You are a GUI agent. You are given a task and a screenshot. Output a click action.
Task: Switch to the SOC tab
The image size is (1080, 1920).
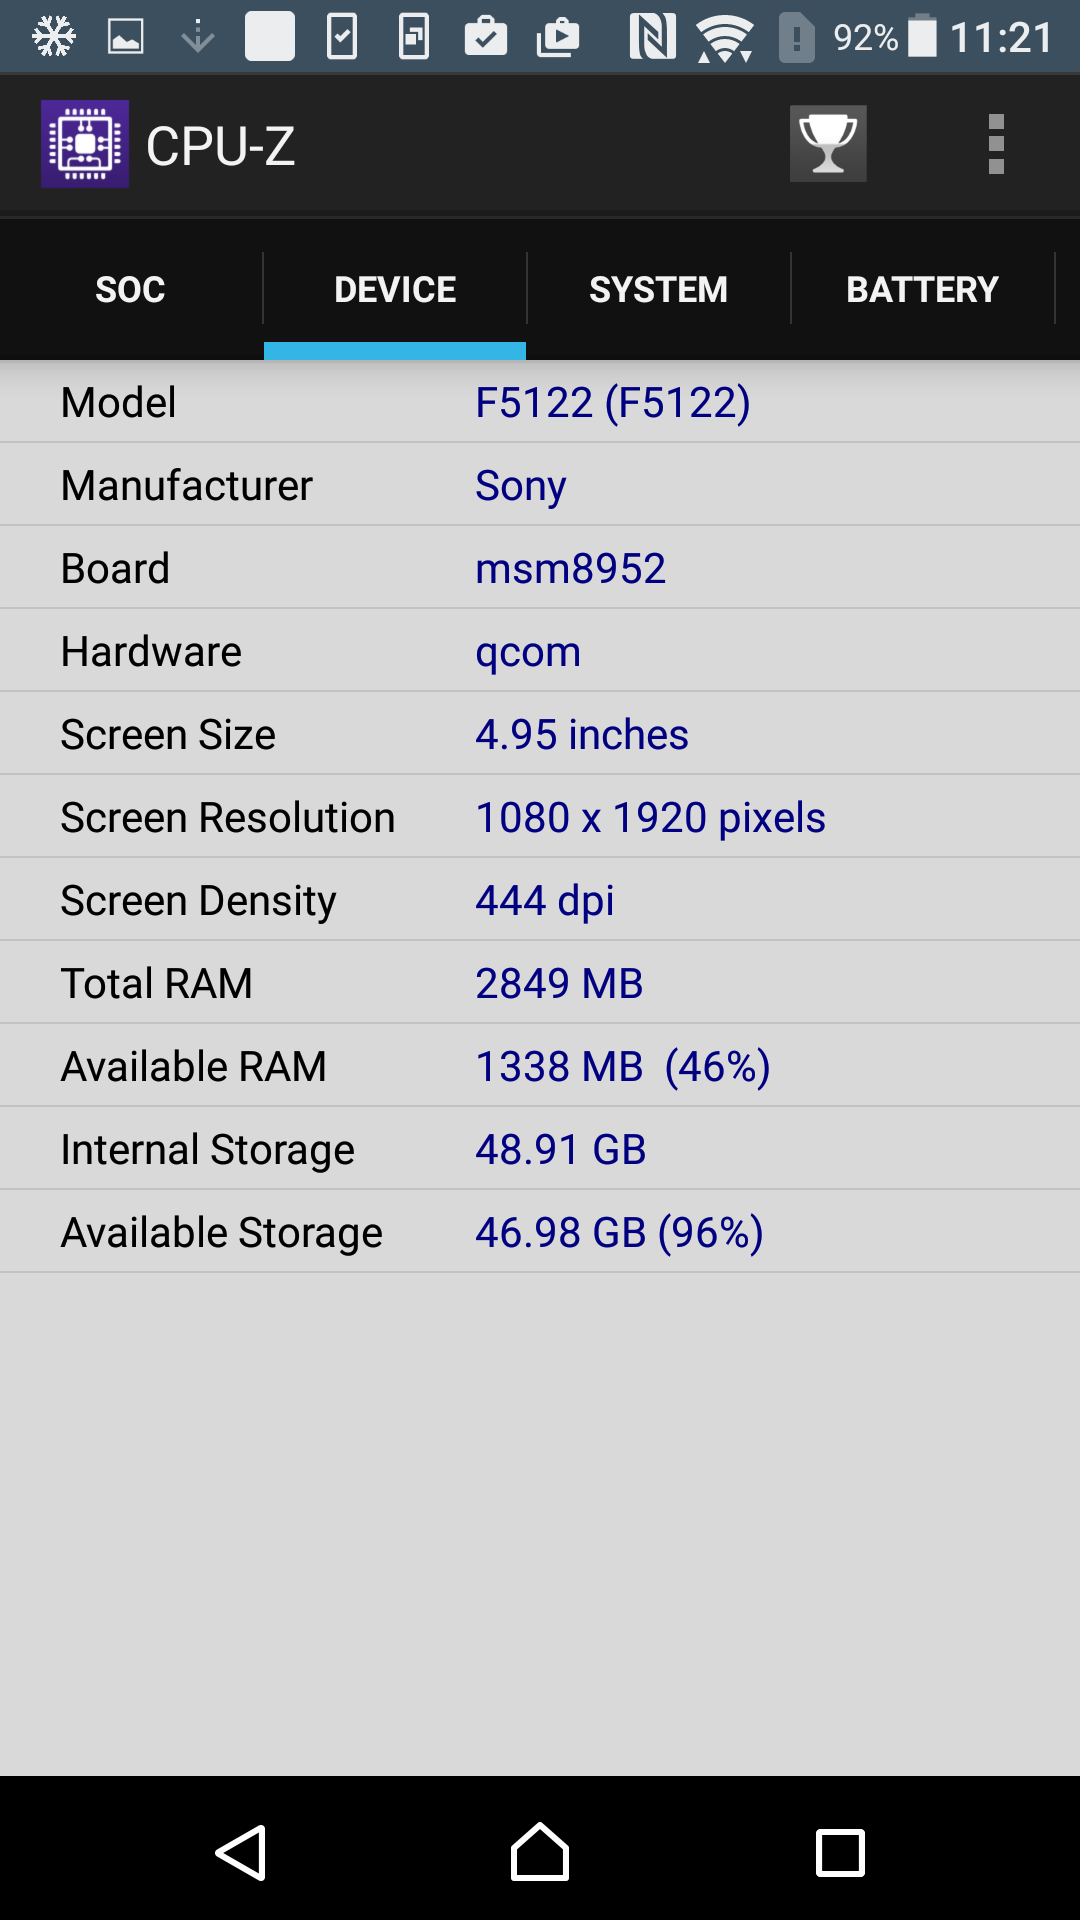pos(131,290)
